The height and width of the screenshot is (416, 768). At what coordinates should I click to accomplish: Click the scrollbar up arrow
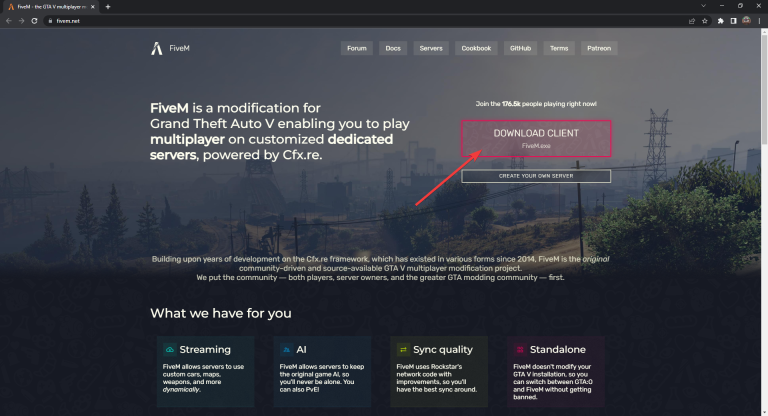(x=764, y=32)
